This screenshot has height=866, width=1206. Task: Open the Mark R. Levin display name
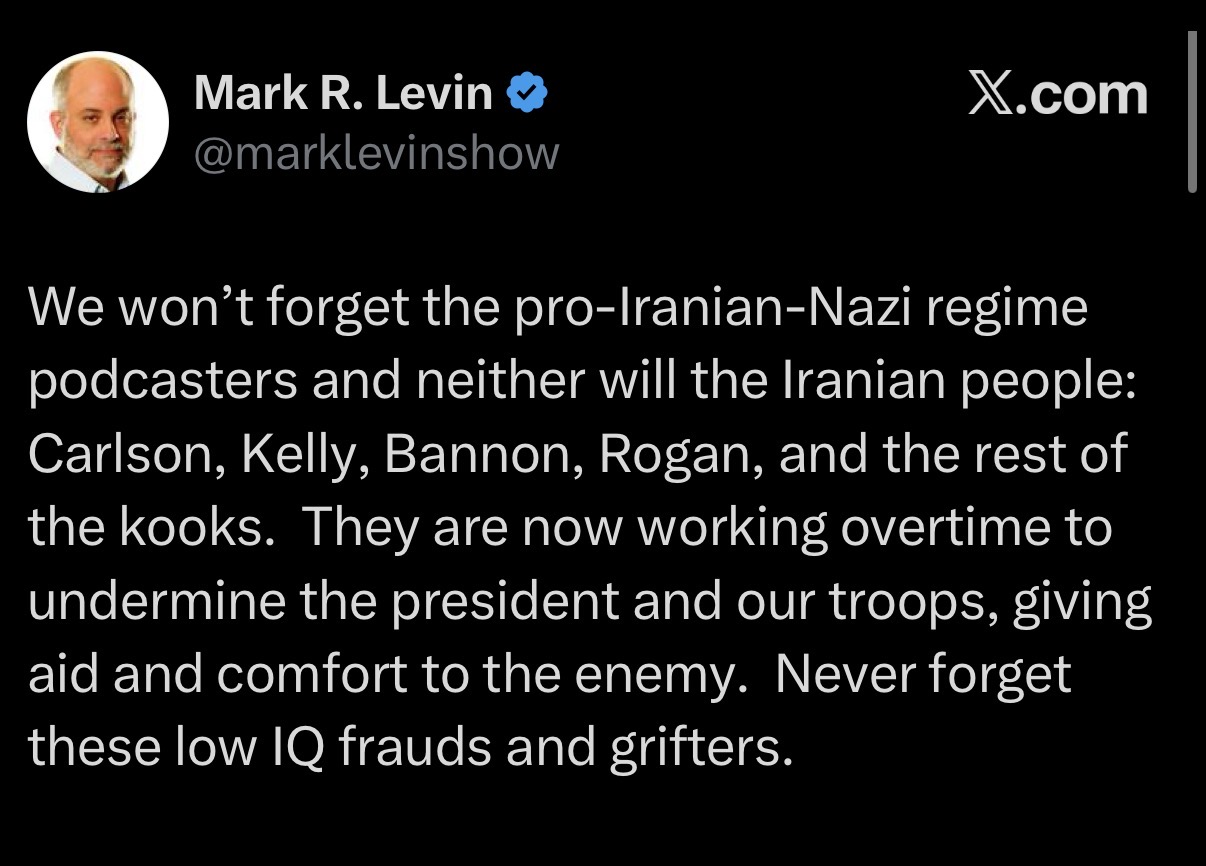tap(343, 94)
